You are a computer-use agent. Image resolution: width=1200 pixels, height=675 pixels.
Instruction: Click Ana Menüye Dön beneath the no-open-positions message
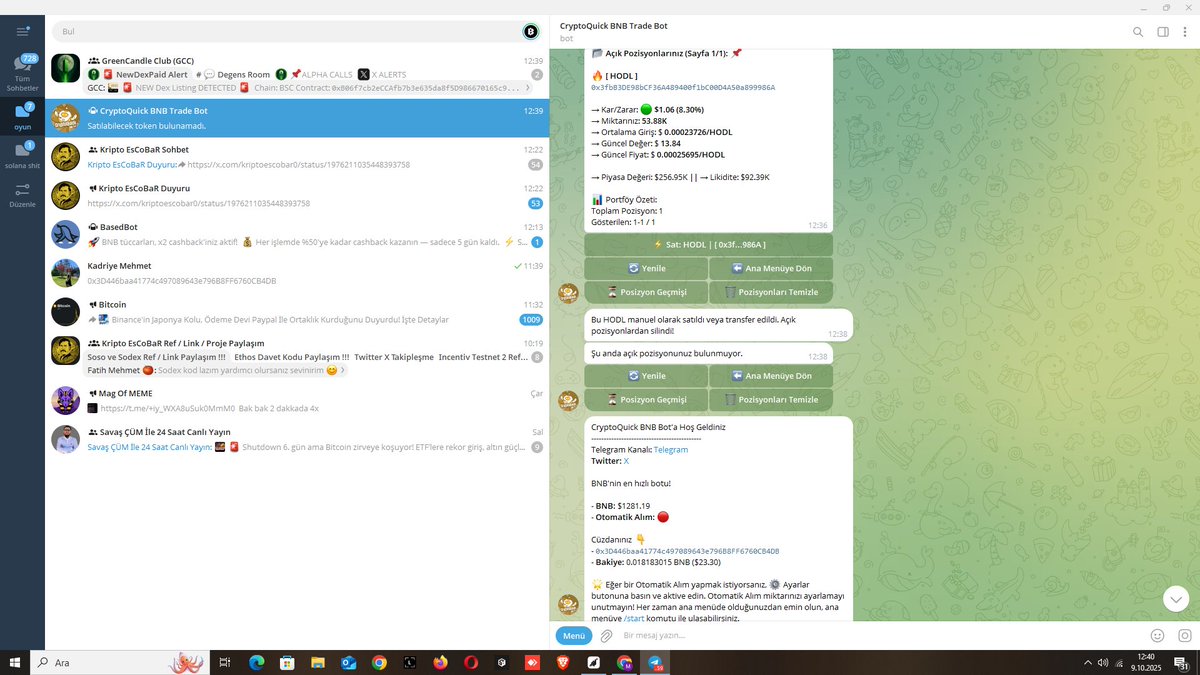[771, 376]
